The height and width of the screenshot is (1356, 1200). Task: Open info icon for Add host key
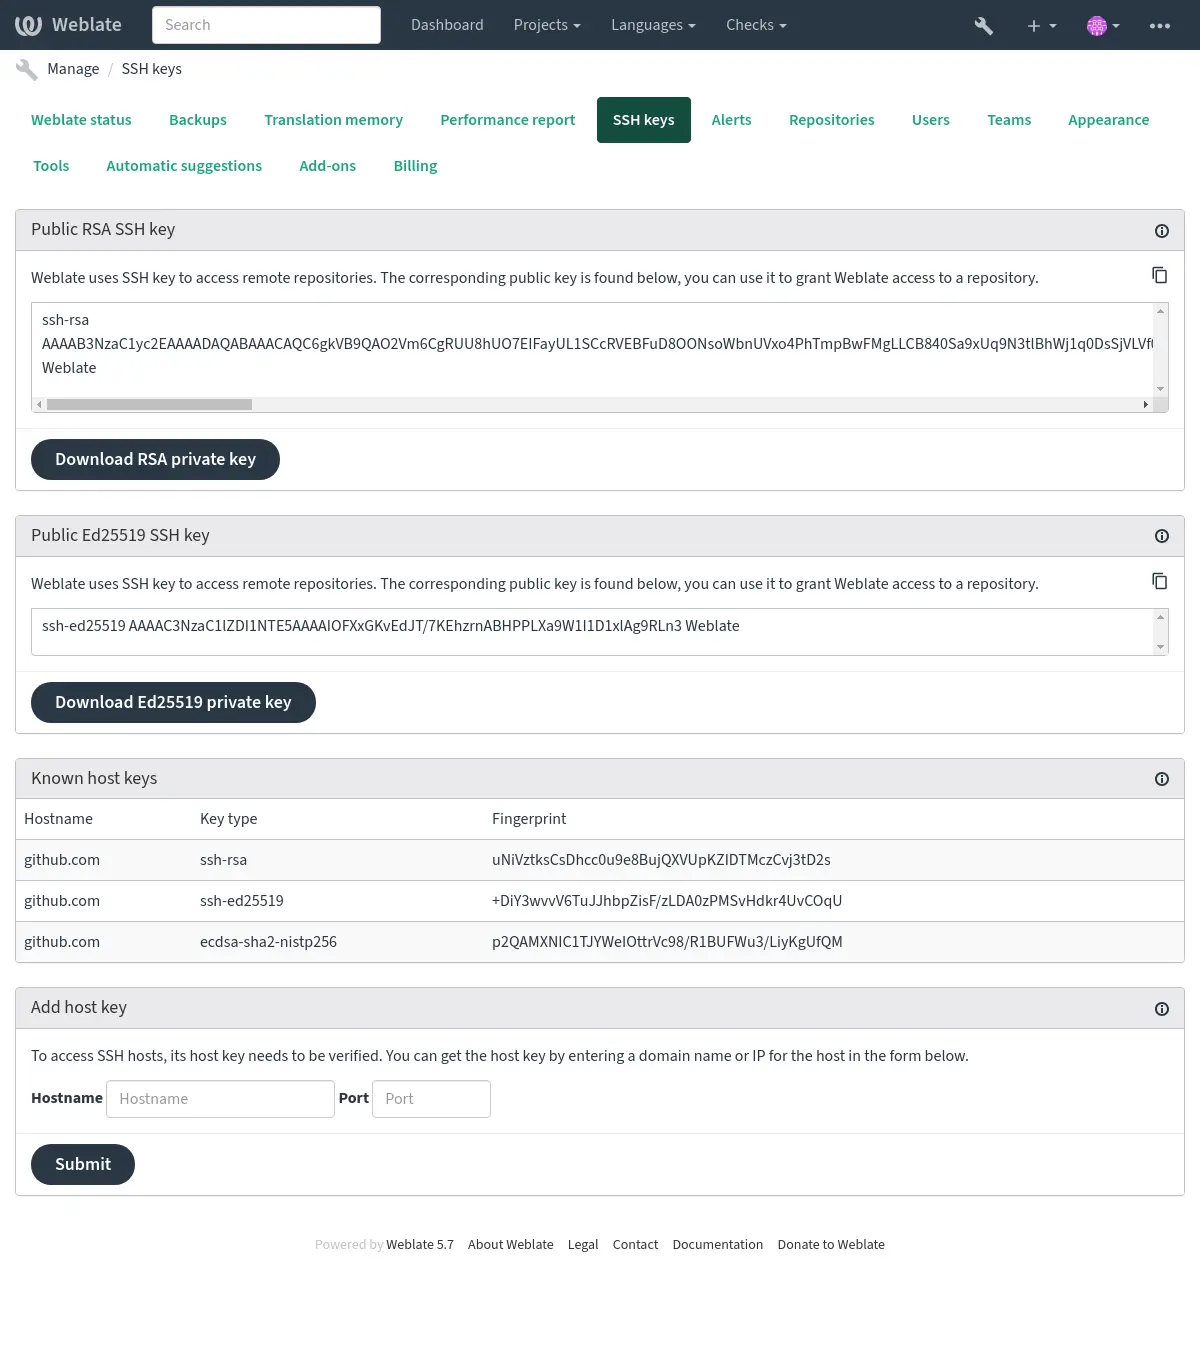[1162, 1009]
